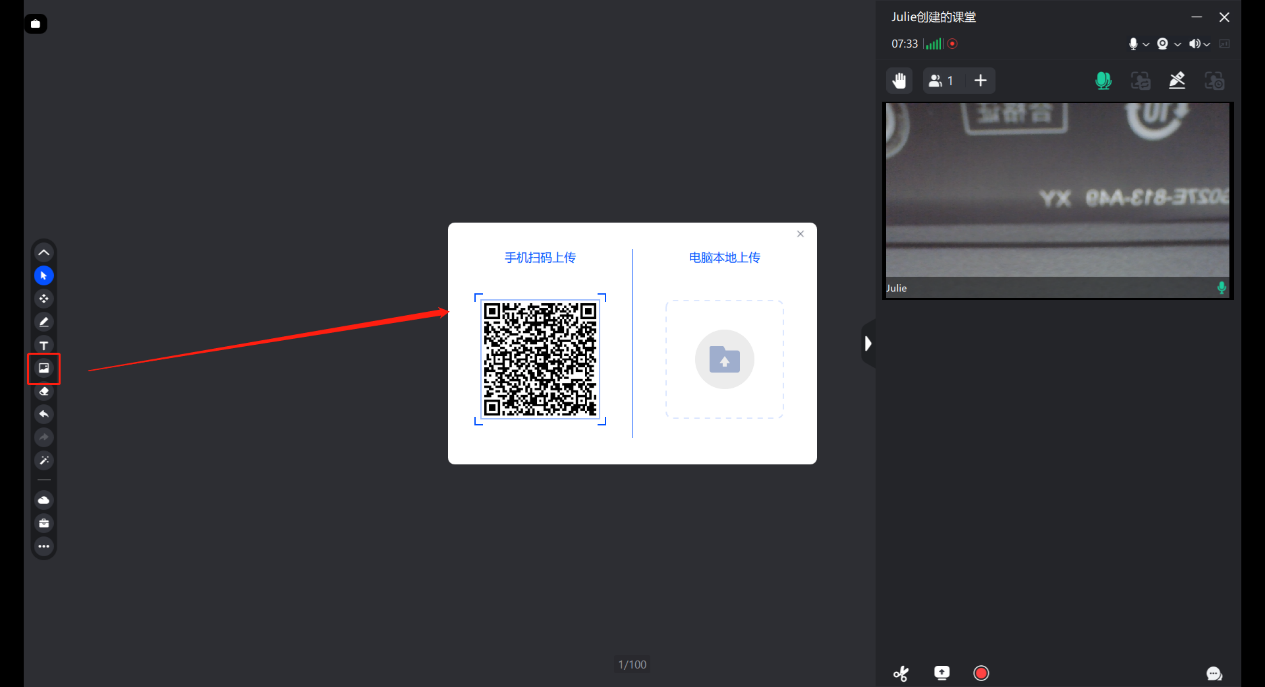Click the greyed-out redo arrow
1265x687 pixels.
point(44,437)
